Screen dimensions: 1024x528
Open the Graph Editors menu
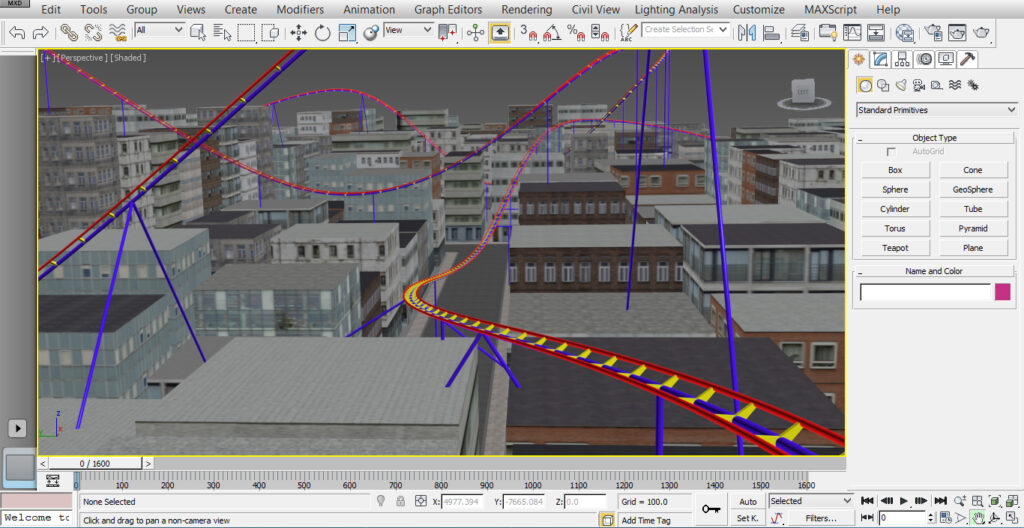tap(448, 10)
